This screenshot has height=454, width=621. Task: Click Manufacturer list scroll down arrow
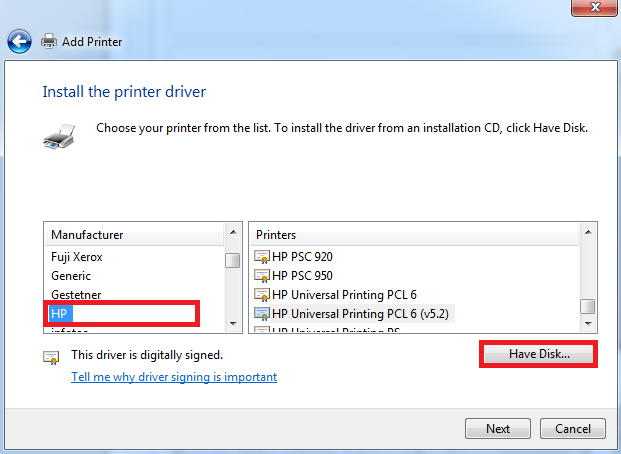click(x=233, y=324)
